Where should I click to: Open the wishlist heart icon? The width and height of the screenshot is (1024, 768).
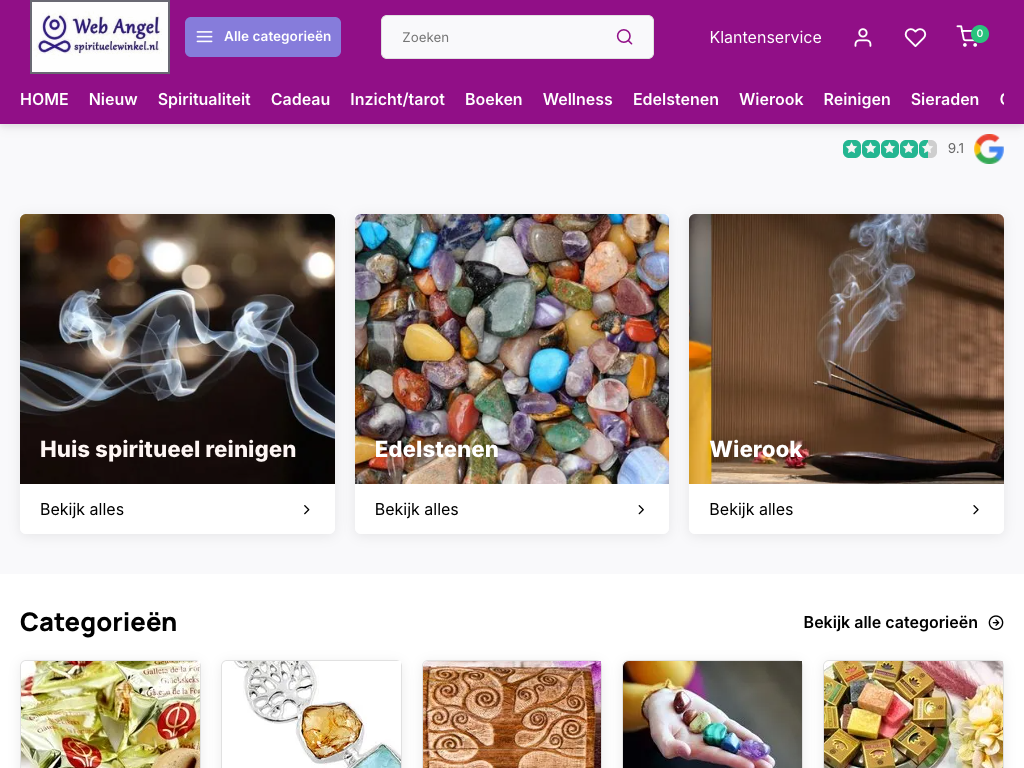[915, 37]
